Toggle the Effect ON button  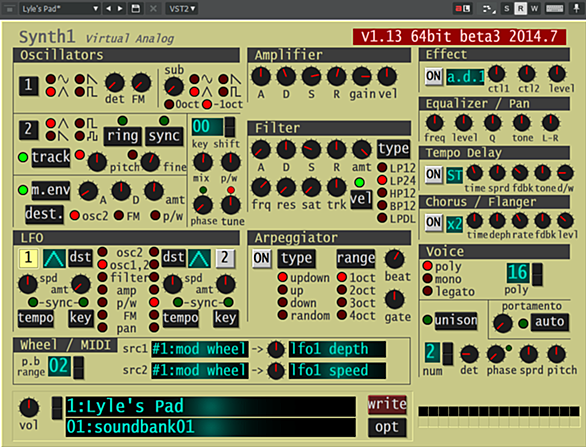(434, 76)
